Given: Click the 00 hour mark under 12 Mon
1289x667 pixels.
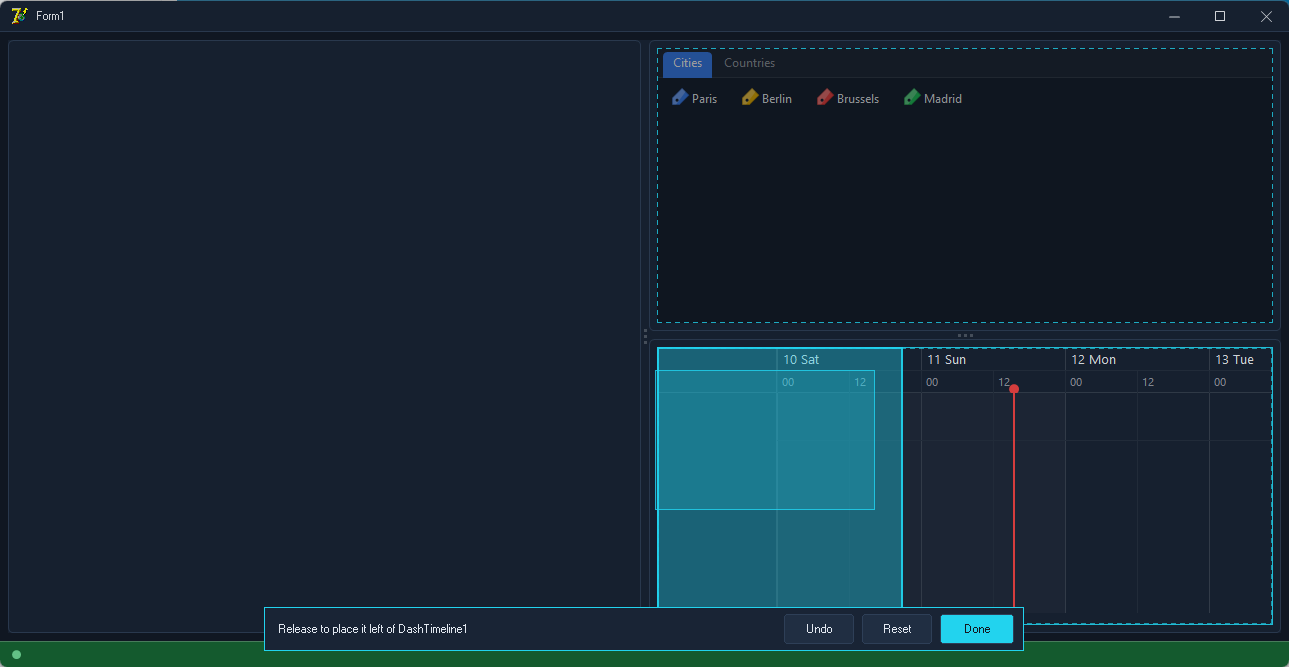Looking at the screenshot, I should 1076,382.
